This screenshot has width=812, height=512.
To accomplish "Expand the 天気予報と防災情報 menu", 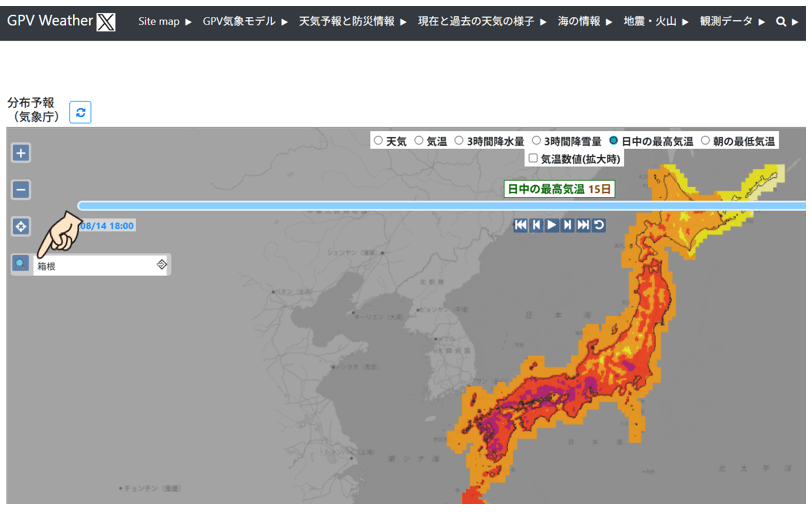I will point(353,21).
